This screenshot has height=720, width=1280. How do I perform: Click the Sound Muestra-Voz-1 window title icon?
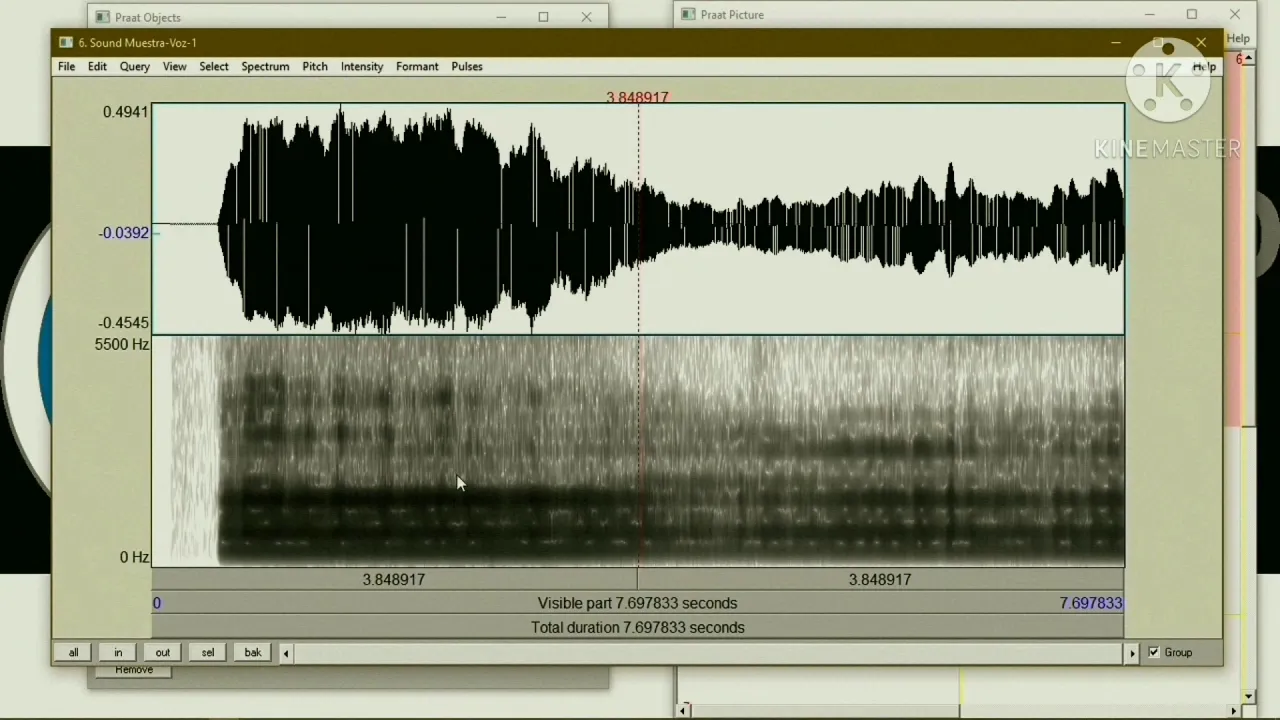coord(66,43)
